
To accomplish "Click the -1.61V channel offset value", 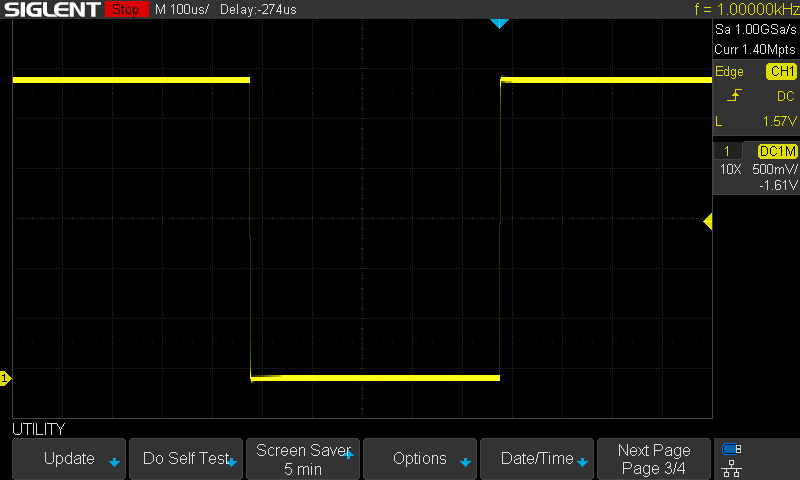I will [778, 185].
